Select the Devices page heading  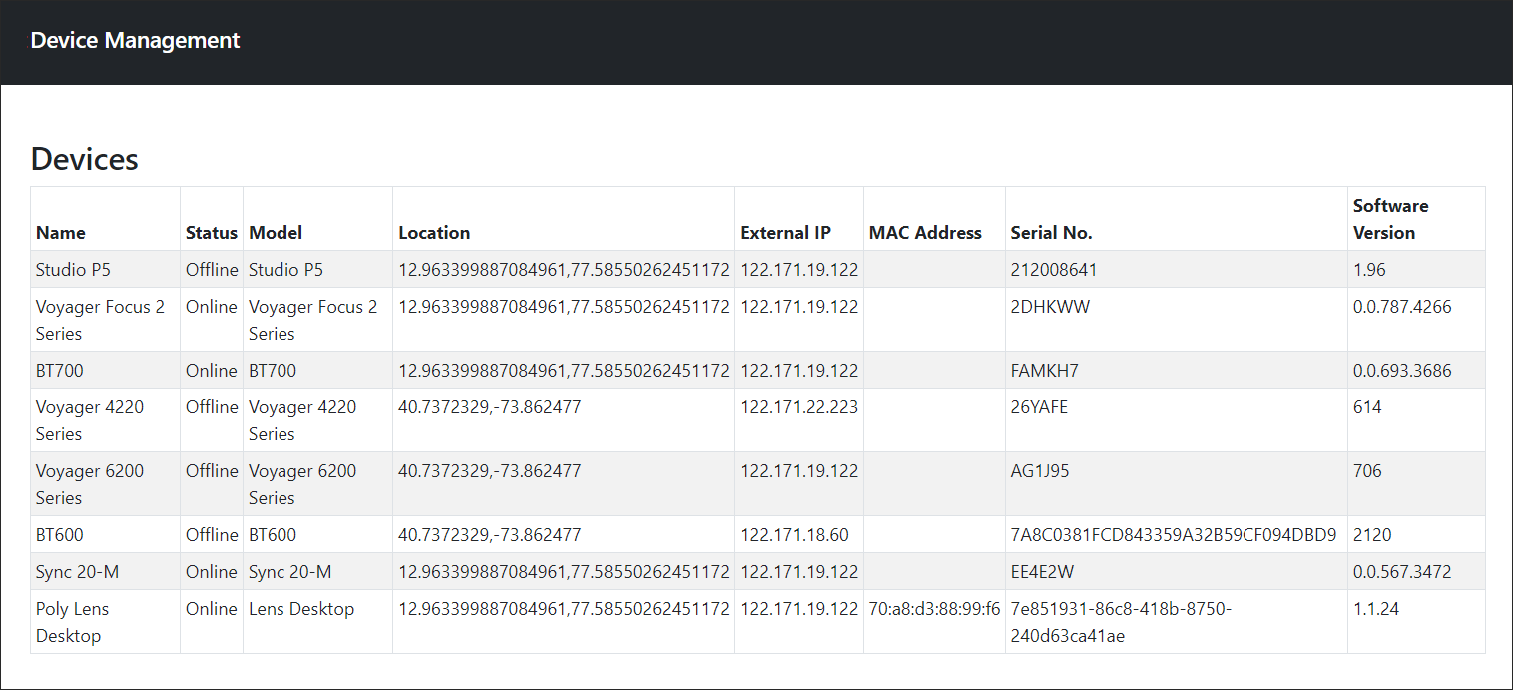click(84, 158)
